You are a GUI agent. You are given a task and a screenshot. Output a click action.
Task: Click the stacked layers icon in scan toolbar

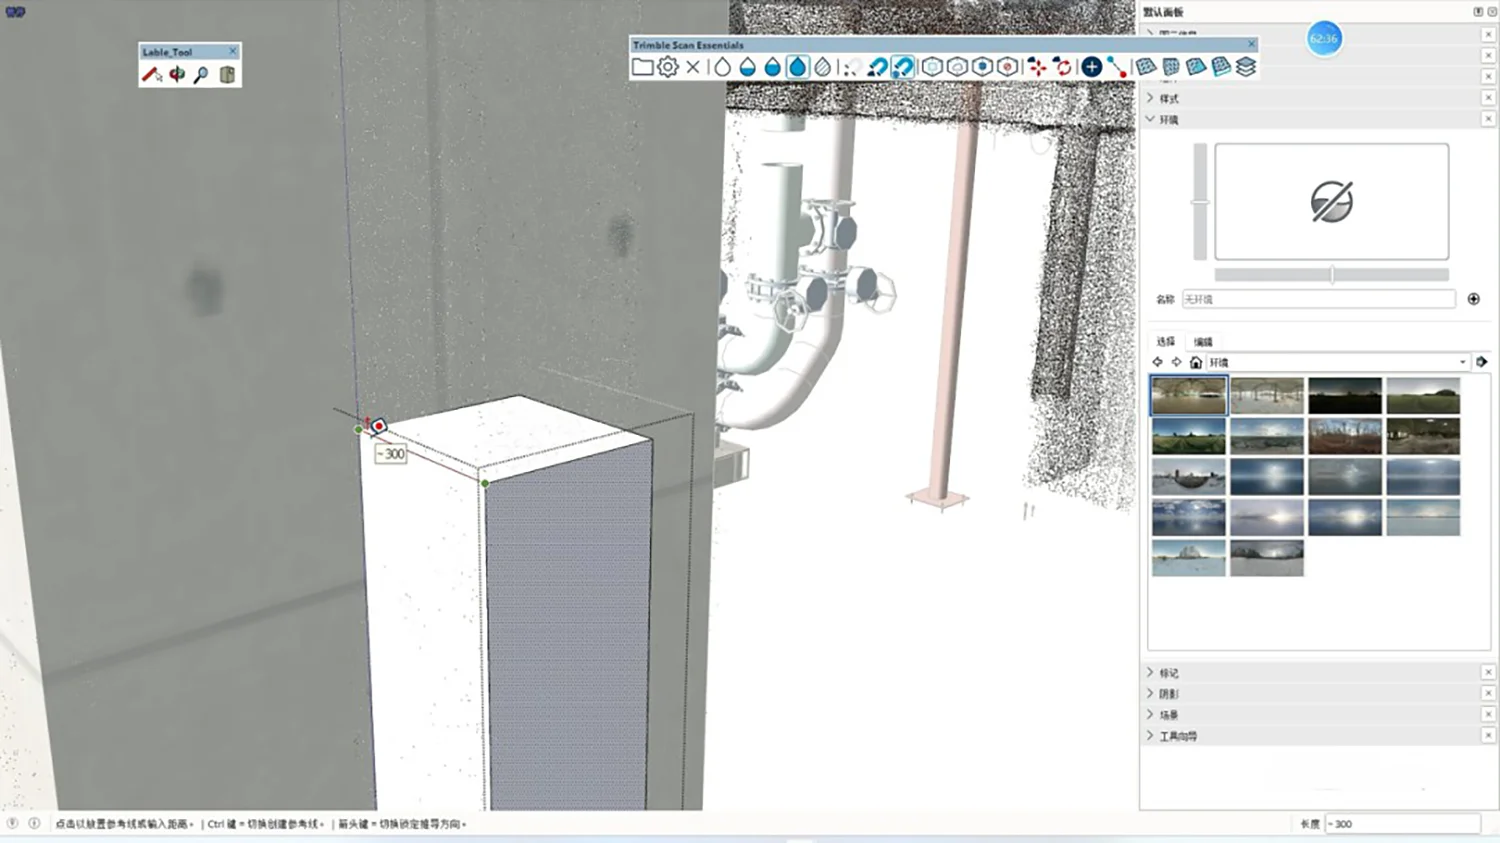point(1245,67)
